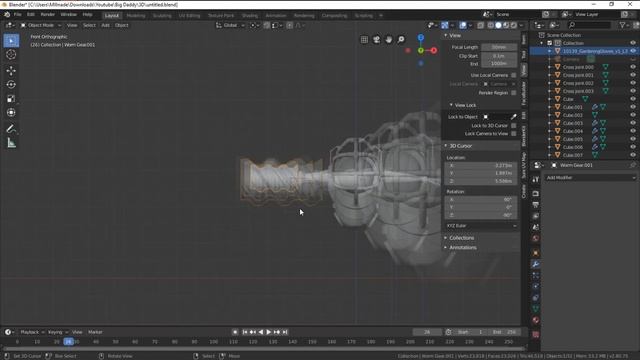Click the red X axis on navigation gizmo
The width and height of the screenshot is (640, 360).
[x=433, y=50]
